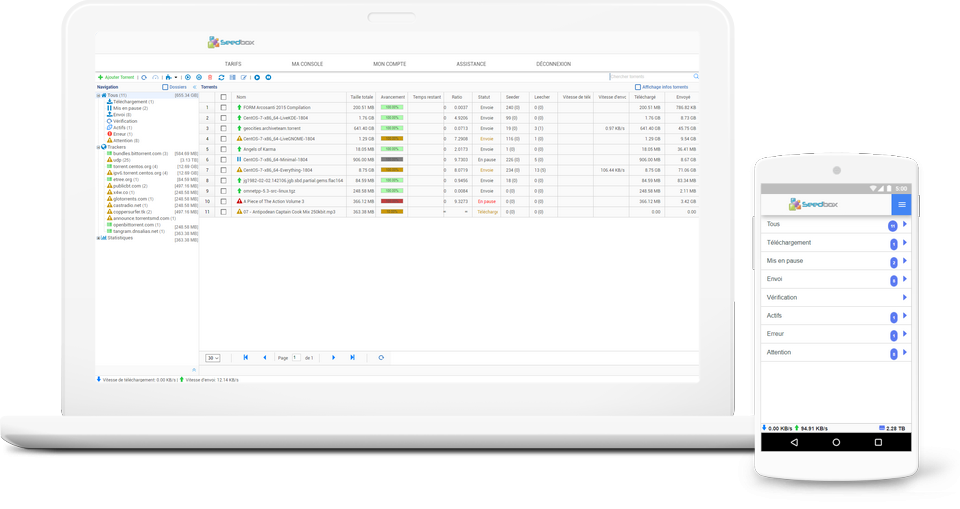Viewport: 960px width, 509px height.
Task: Click the Seedbox logo on laptop screen
Action: 231,42
